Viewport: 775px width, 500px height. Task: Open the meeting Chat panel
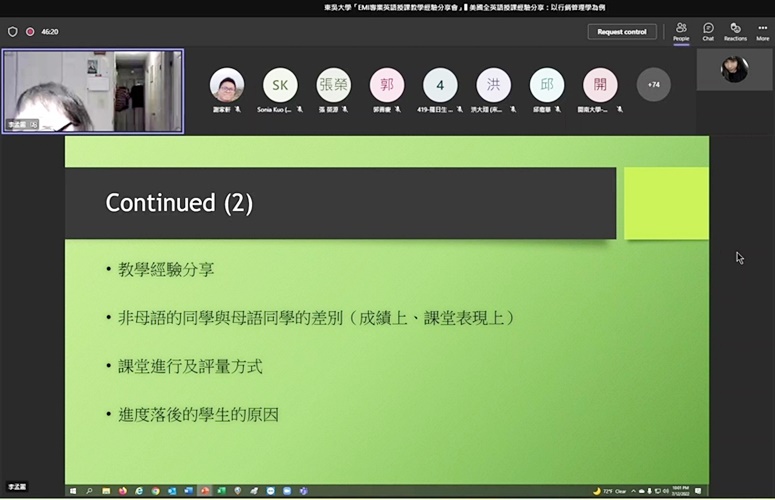click(x=708, y=31)
